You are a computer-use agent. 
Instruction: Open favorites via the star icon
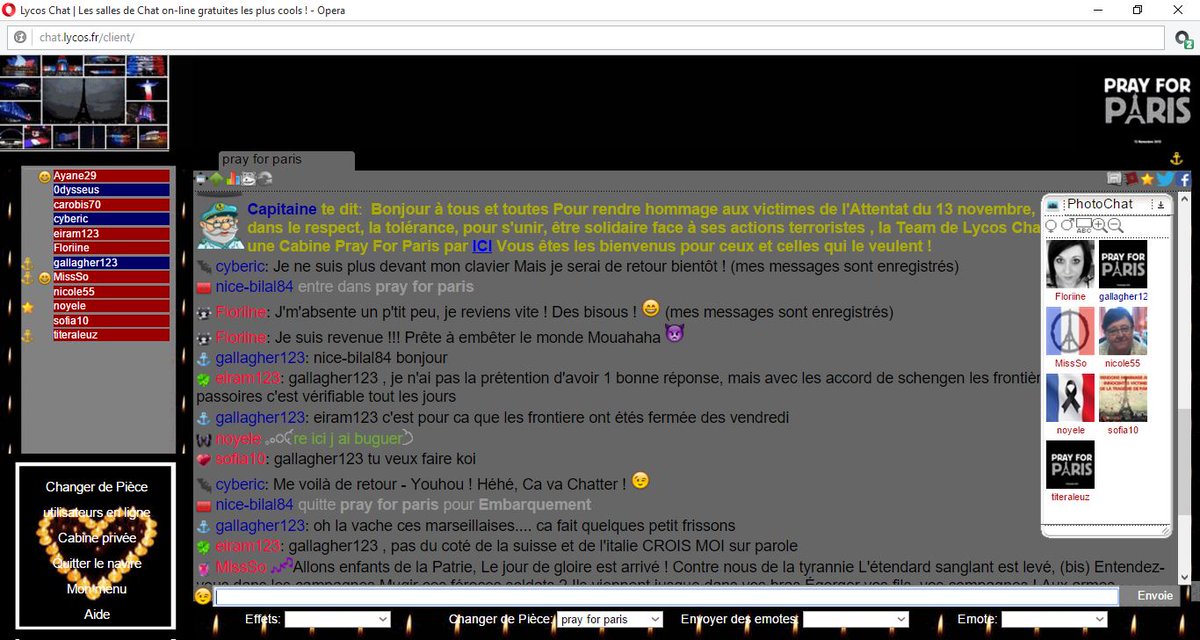coord(1146,177)
